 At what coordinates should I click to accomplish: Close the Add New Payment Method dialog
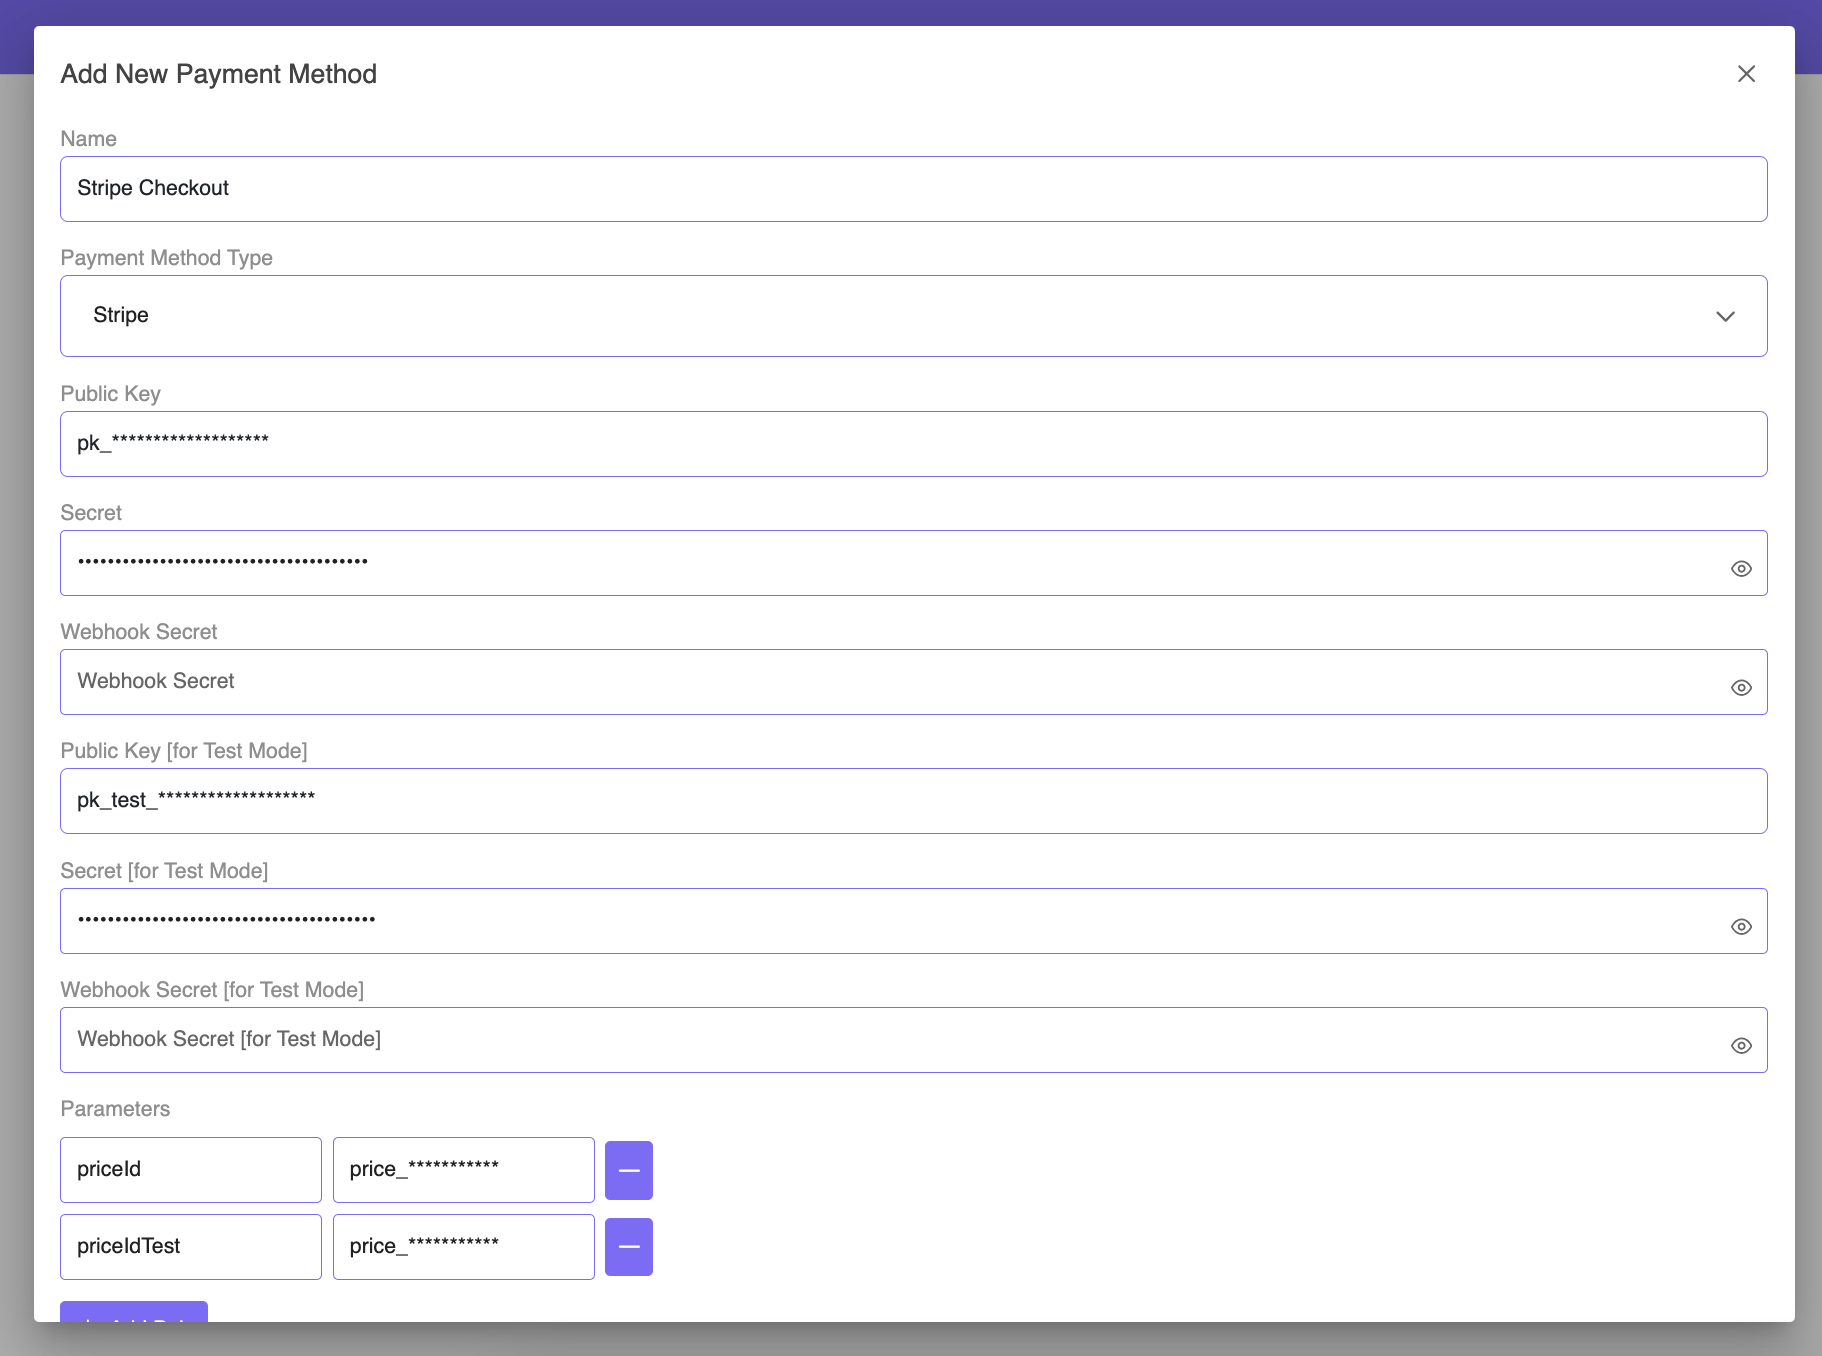(1746, 73)
